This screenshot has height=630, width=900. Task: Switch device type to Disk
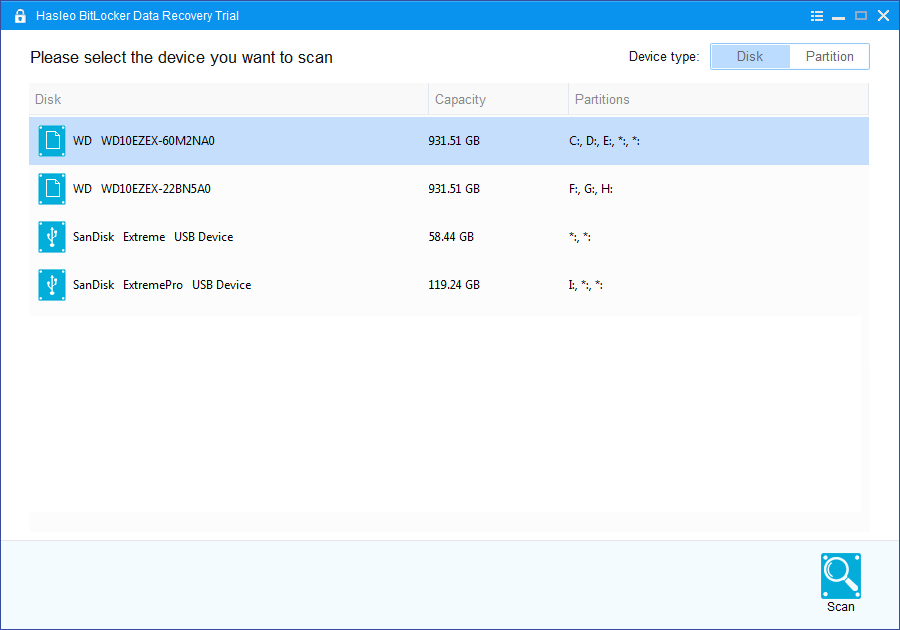coord(750,56)
